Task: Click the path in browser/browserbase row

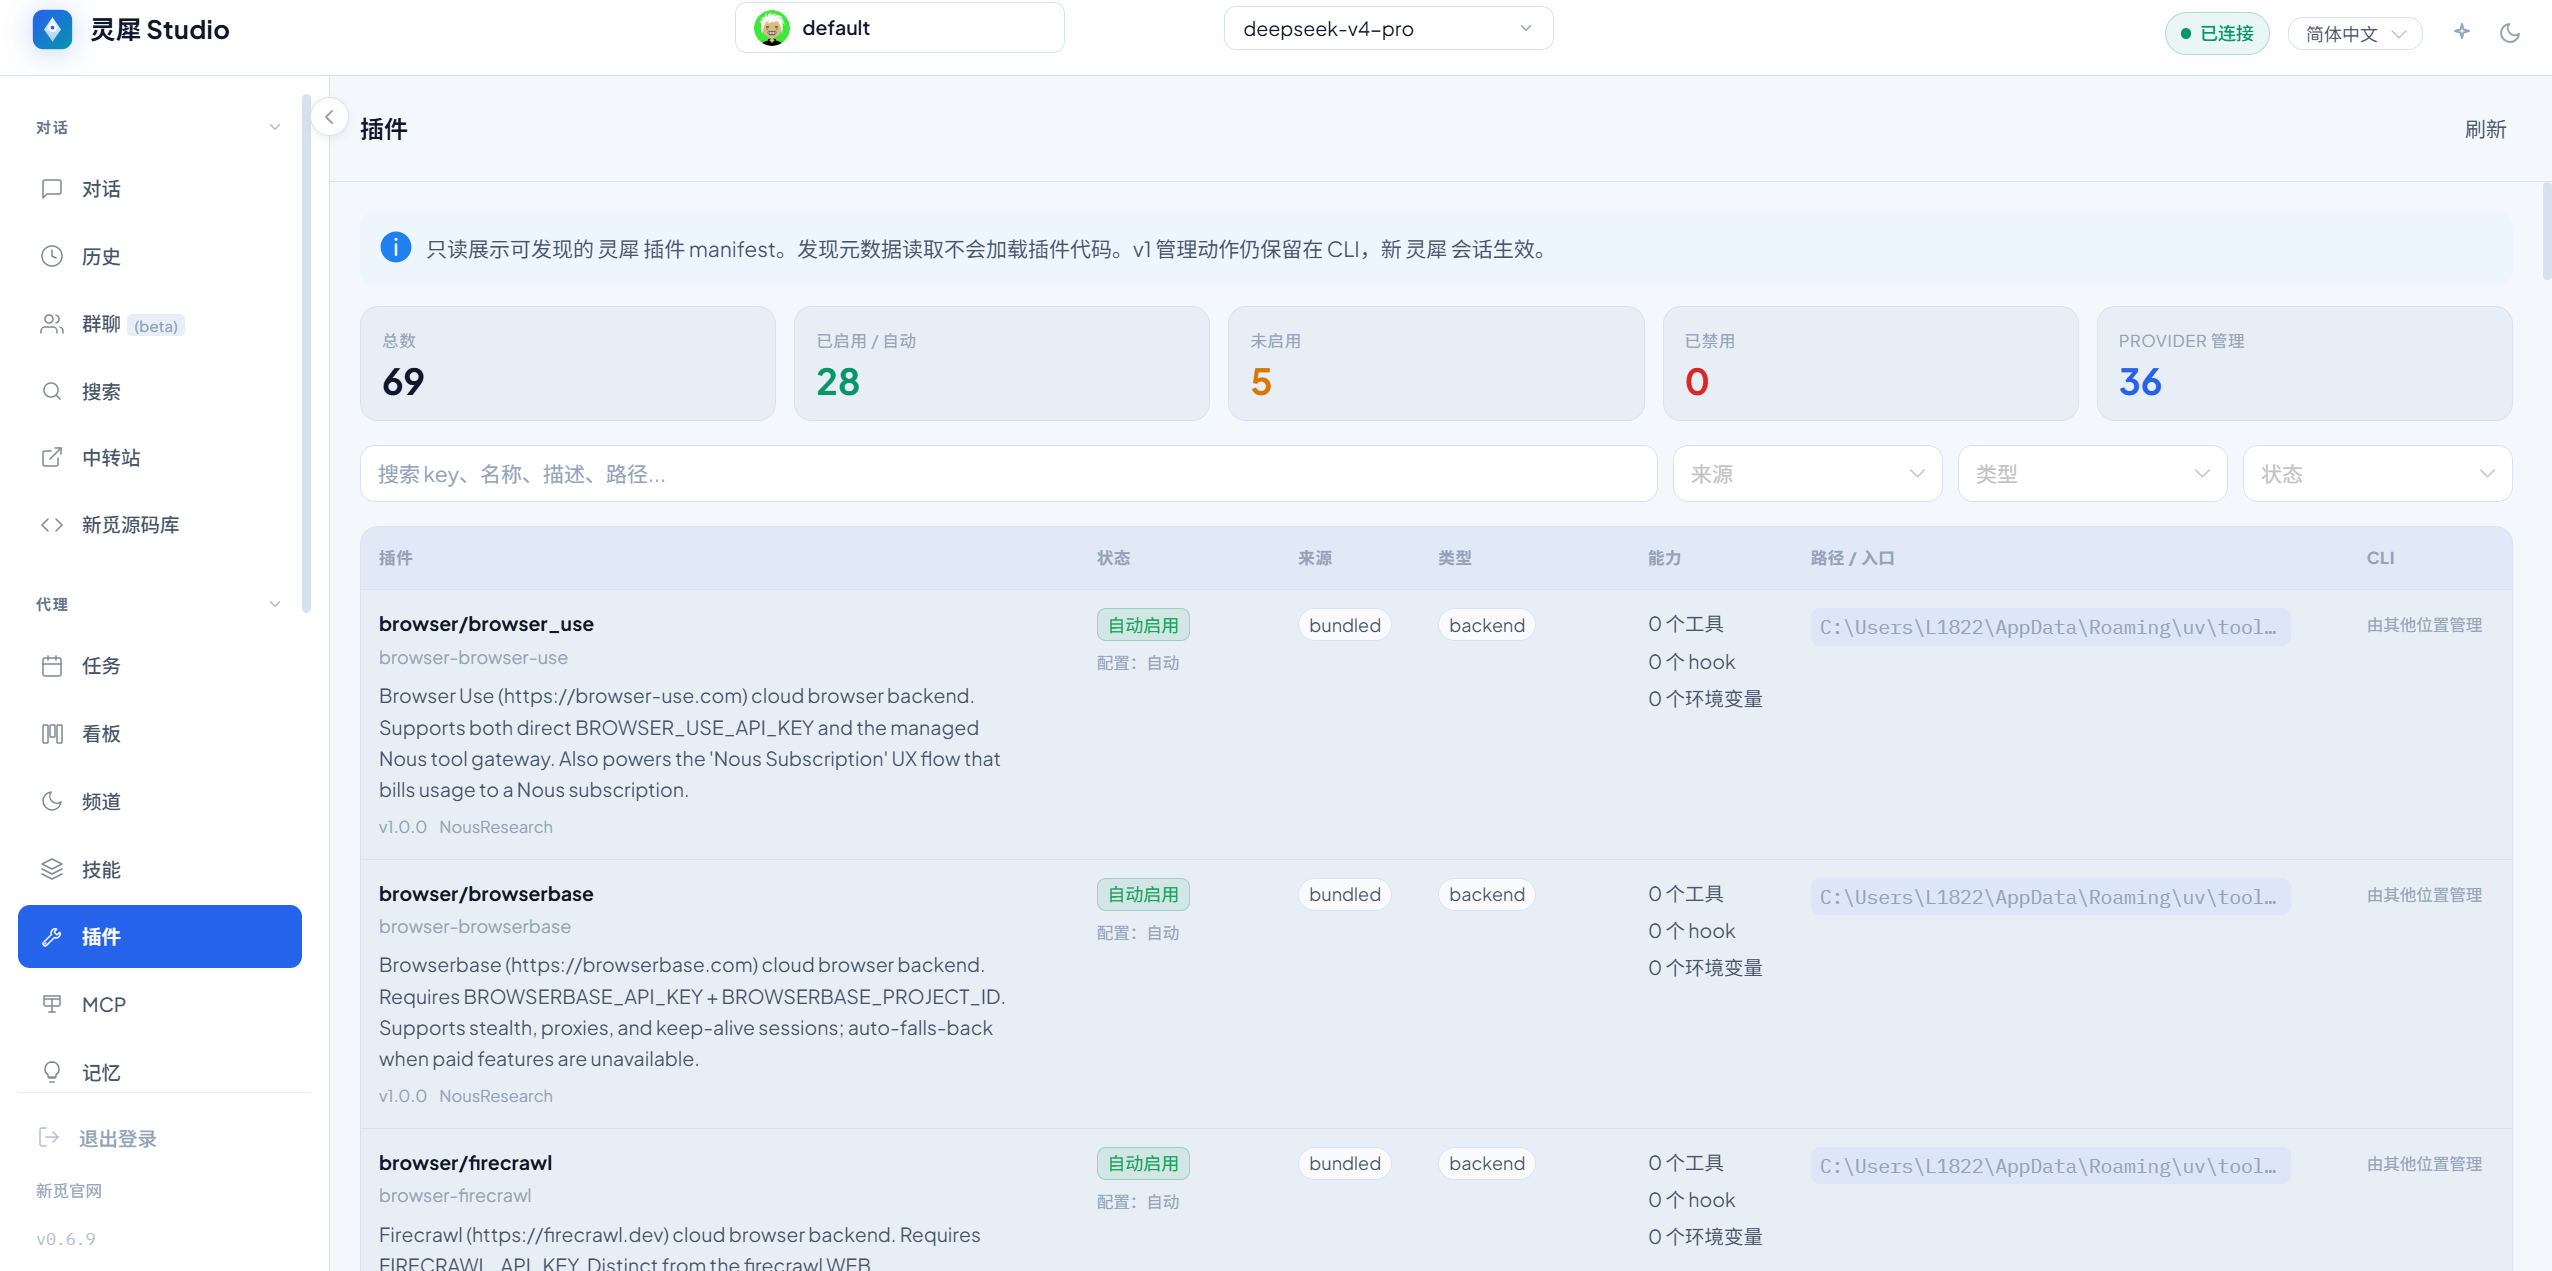Action: pos(2050,897)
